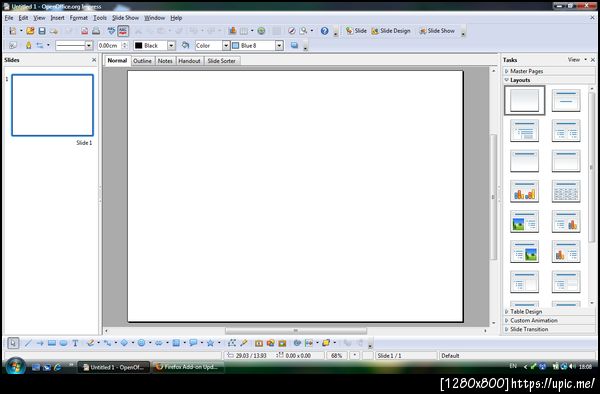Run the Spelling check icon
This screenshot has width=600, height=394.
tap(111, 31)
